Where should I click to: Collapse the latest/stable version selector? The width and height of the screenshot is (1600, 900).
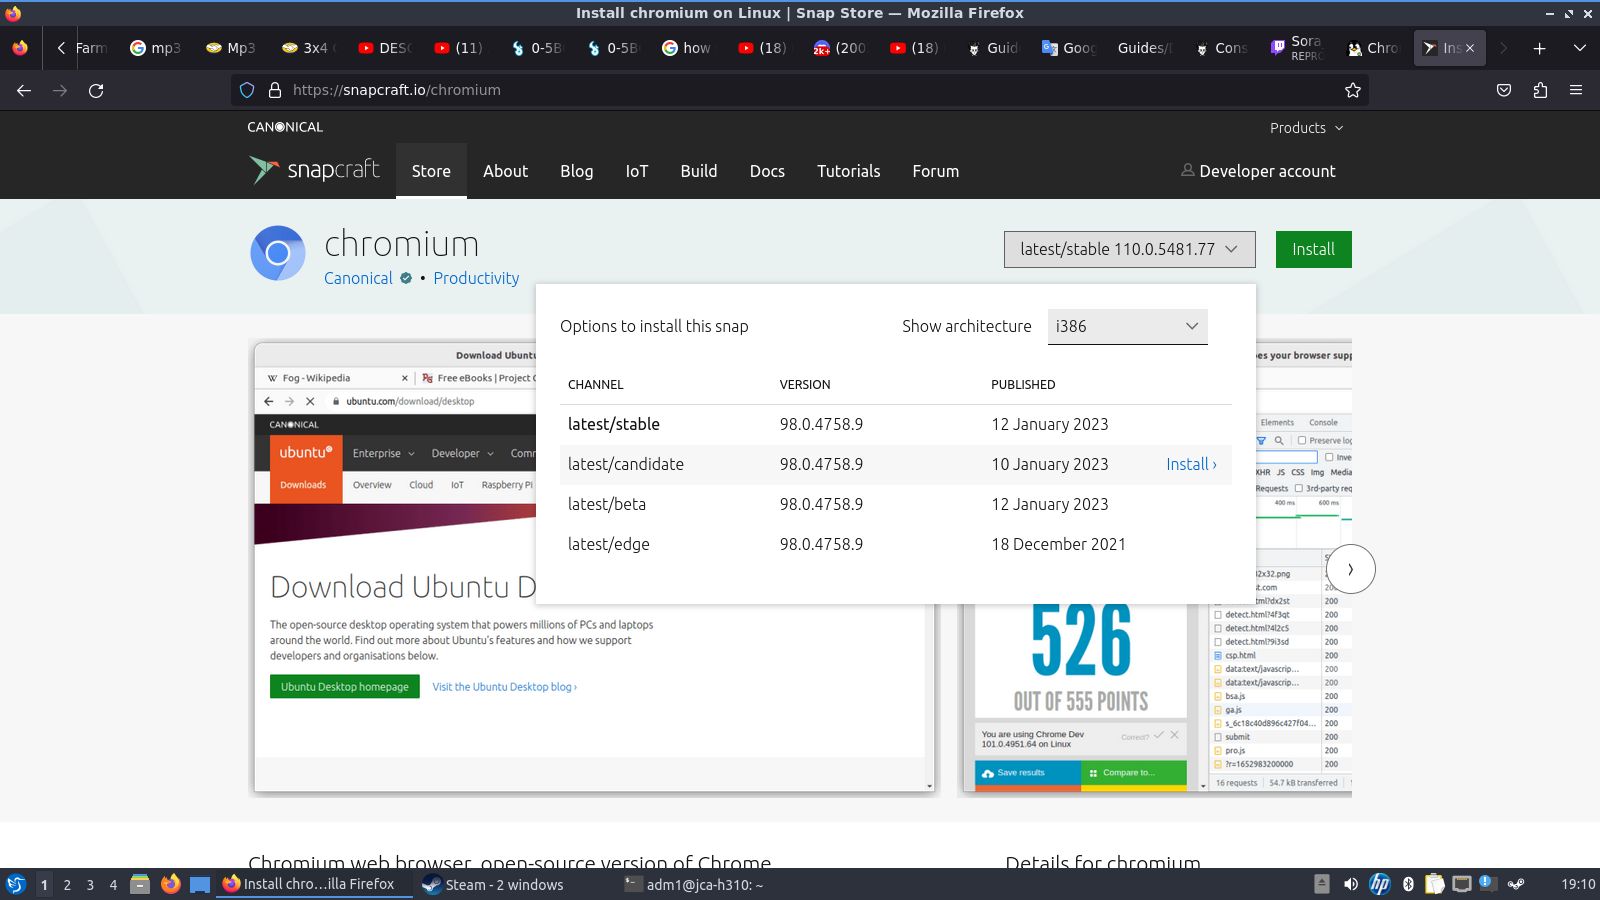[x=1129, y=249]
